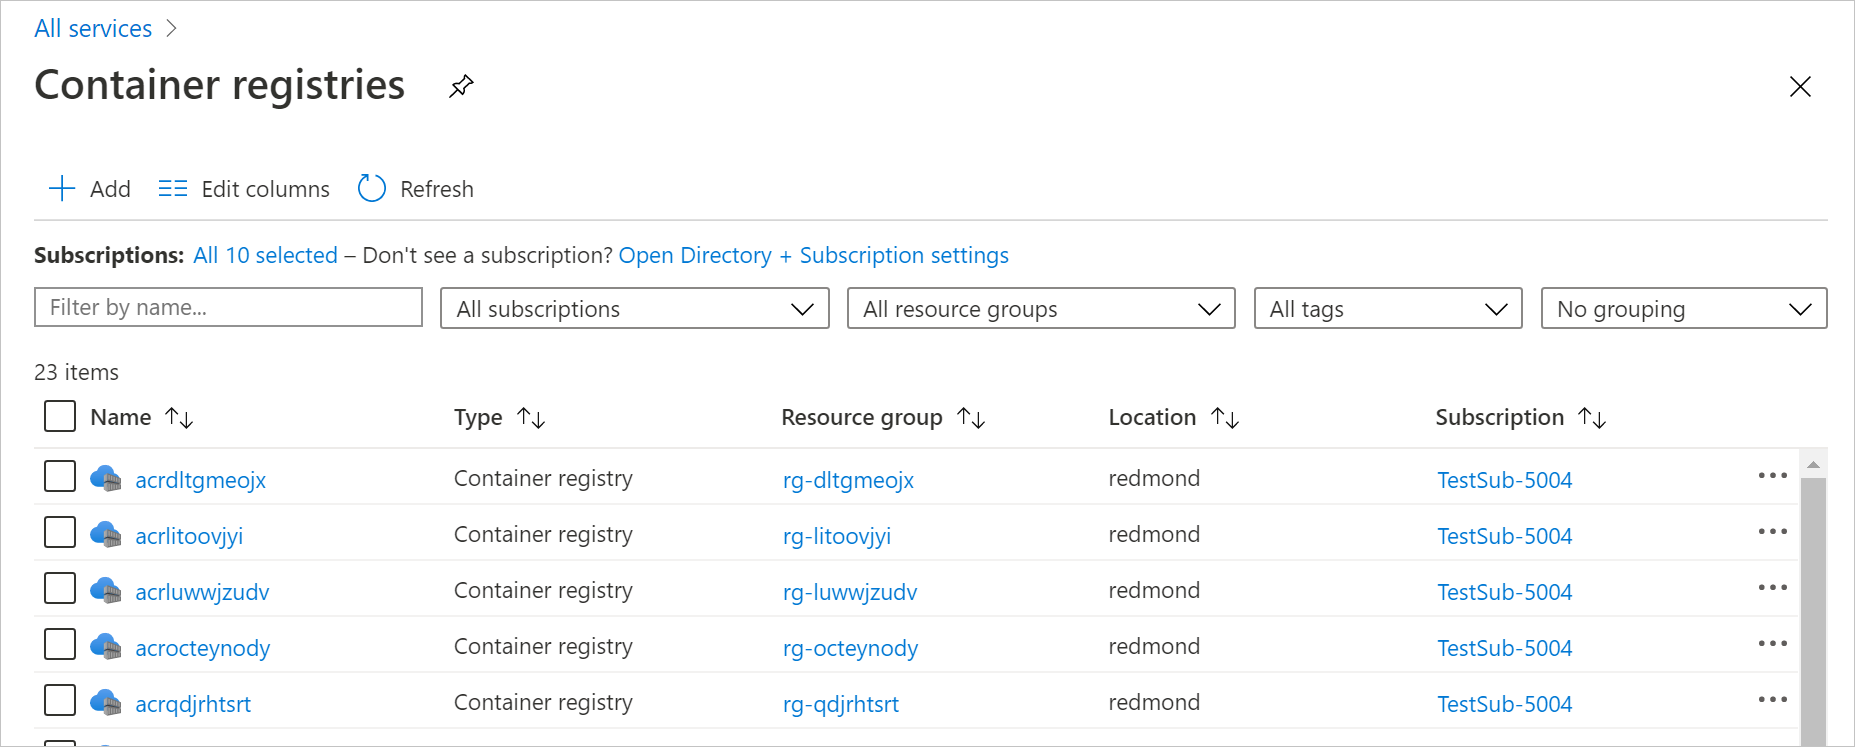Sort by Location column arrows

(x=1225, y=418)
